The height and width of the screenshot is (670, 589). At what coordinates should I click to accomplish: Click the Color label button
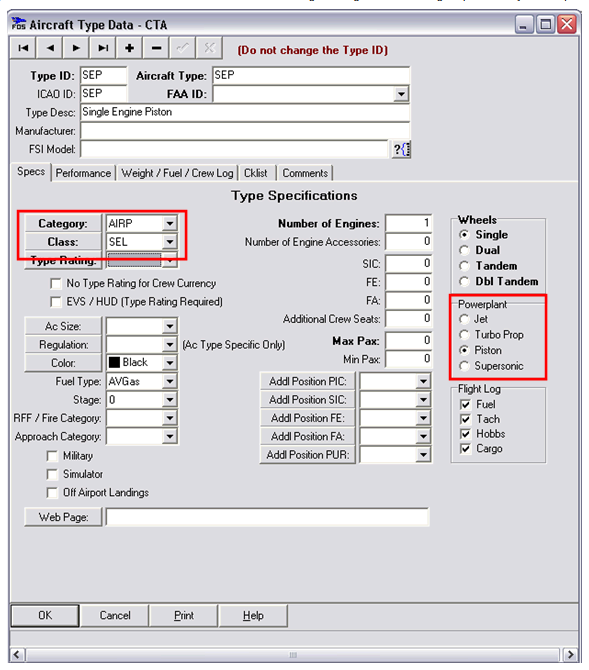[x=63, y=363]
